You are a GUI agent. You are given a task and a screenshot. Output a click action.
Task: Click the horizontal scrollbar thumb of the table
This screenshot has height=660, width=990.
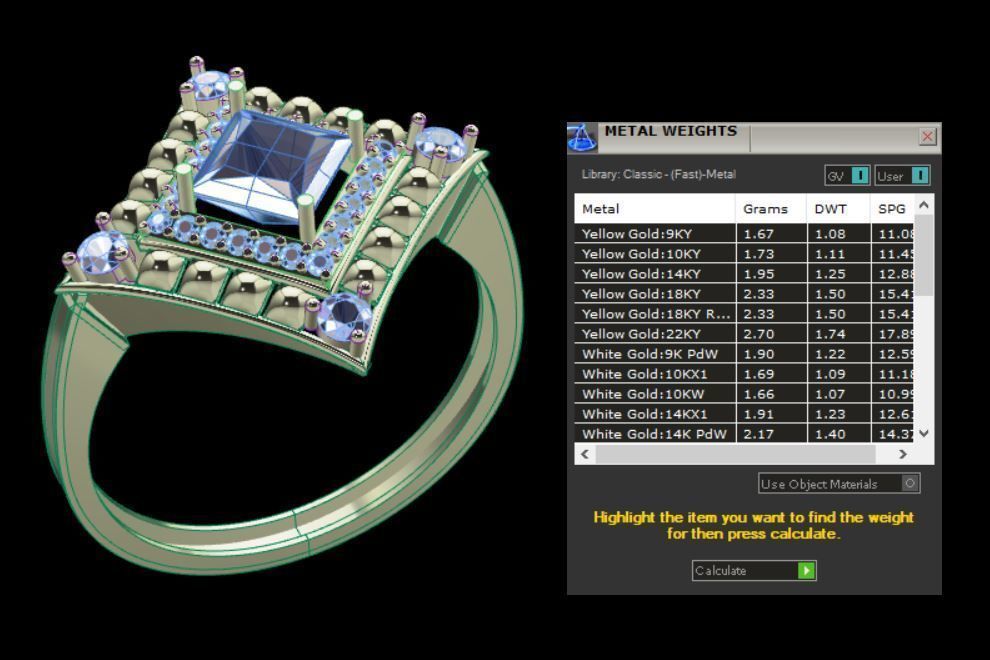(736, 454)
